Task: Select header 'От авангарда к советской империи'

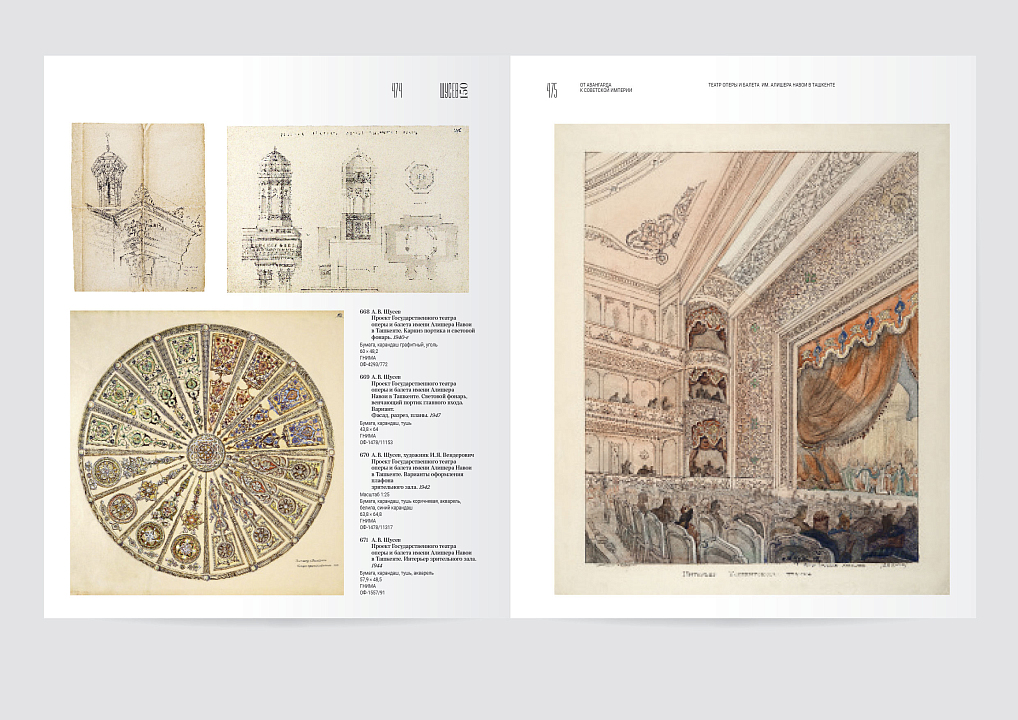Action: [606, 88]
